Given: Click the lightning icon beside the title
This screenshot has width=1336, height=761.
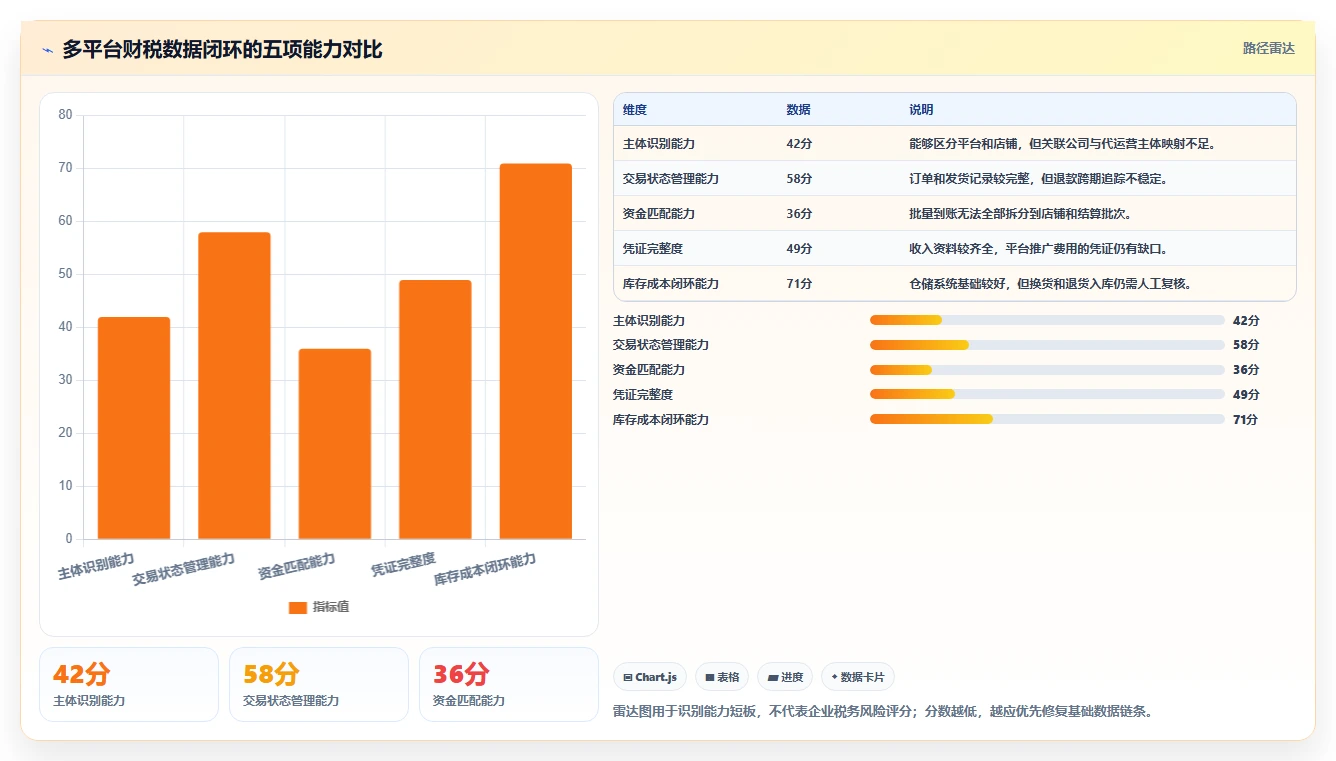Looking at the screenshot, I should click(47, 50).
